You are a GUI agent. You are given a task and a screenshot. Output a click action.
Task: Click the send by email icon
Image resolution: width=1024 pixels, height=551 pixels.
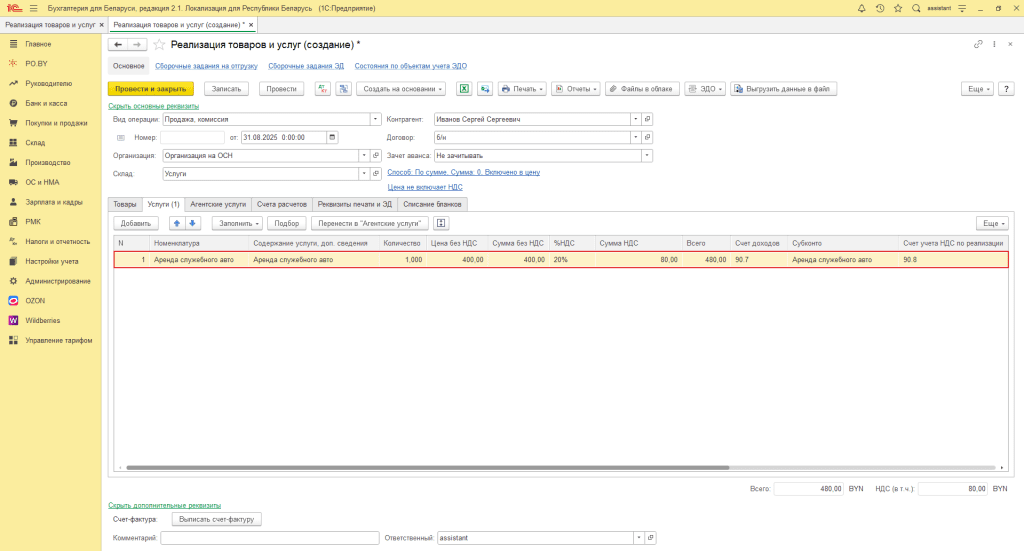[485, 89]
